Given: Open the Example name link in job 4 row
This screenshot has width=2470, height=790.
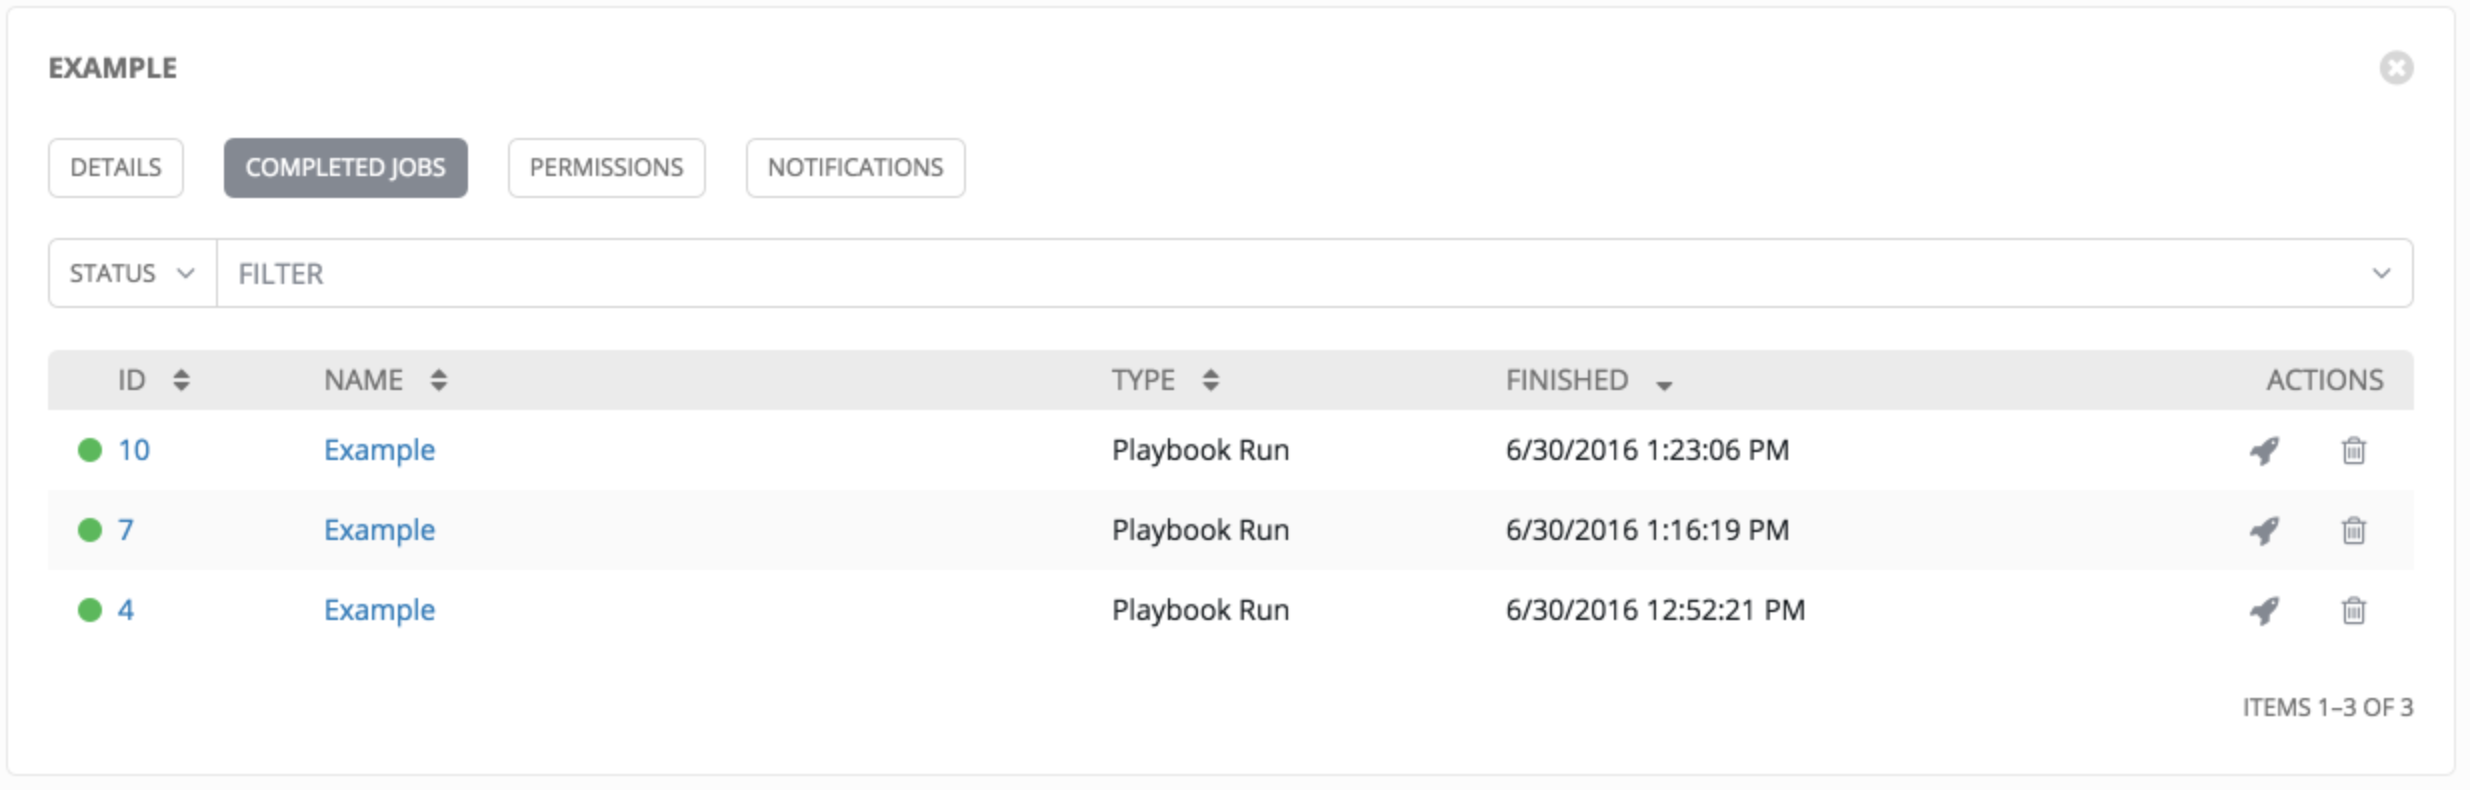Looking at the screenshot, I should click(380, 610).
